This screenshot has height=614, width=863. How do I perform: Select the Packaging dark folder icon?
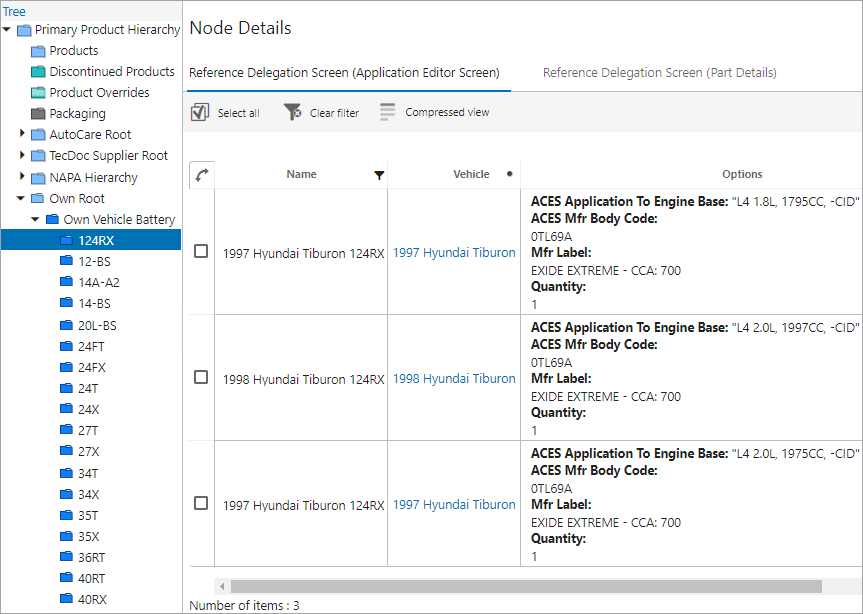(x=38, y=113)
